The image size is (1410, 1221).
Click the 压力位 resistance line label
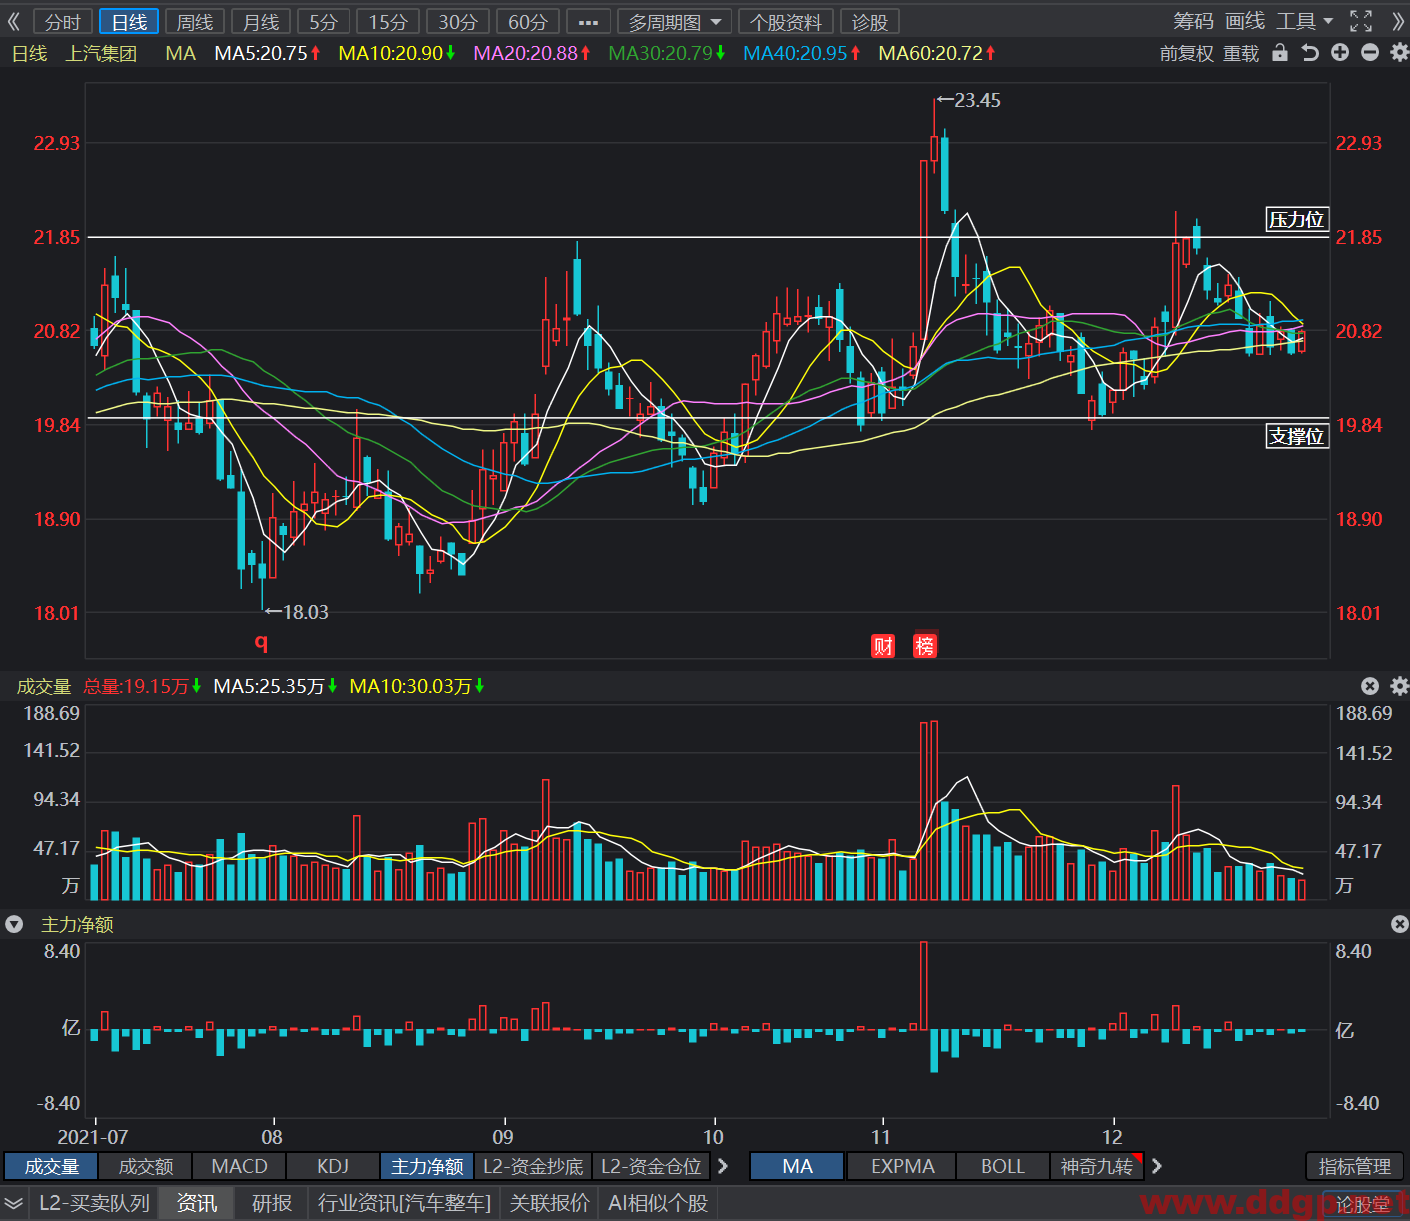coord(1297,219)
